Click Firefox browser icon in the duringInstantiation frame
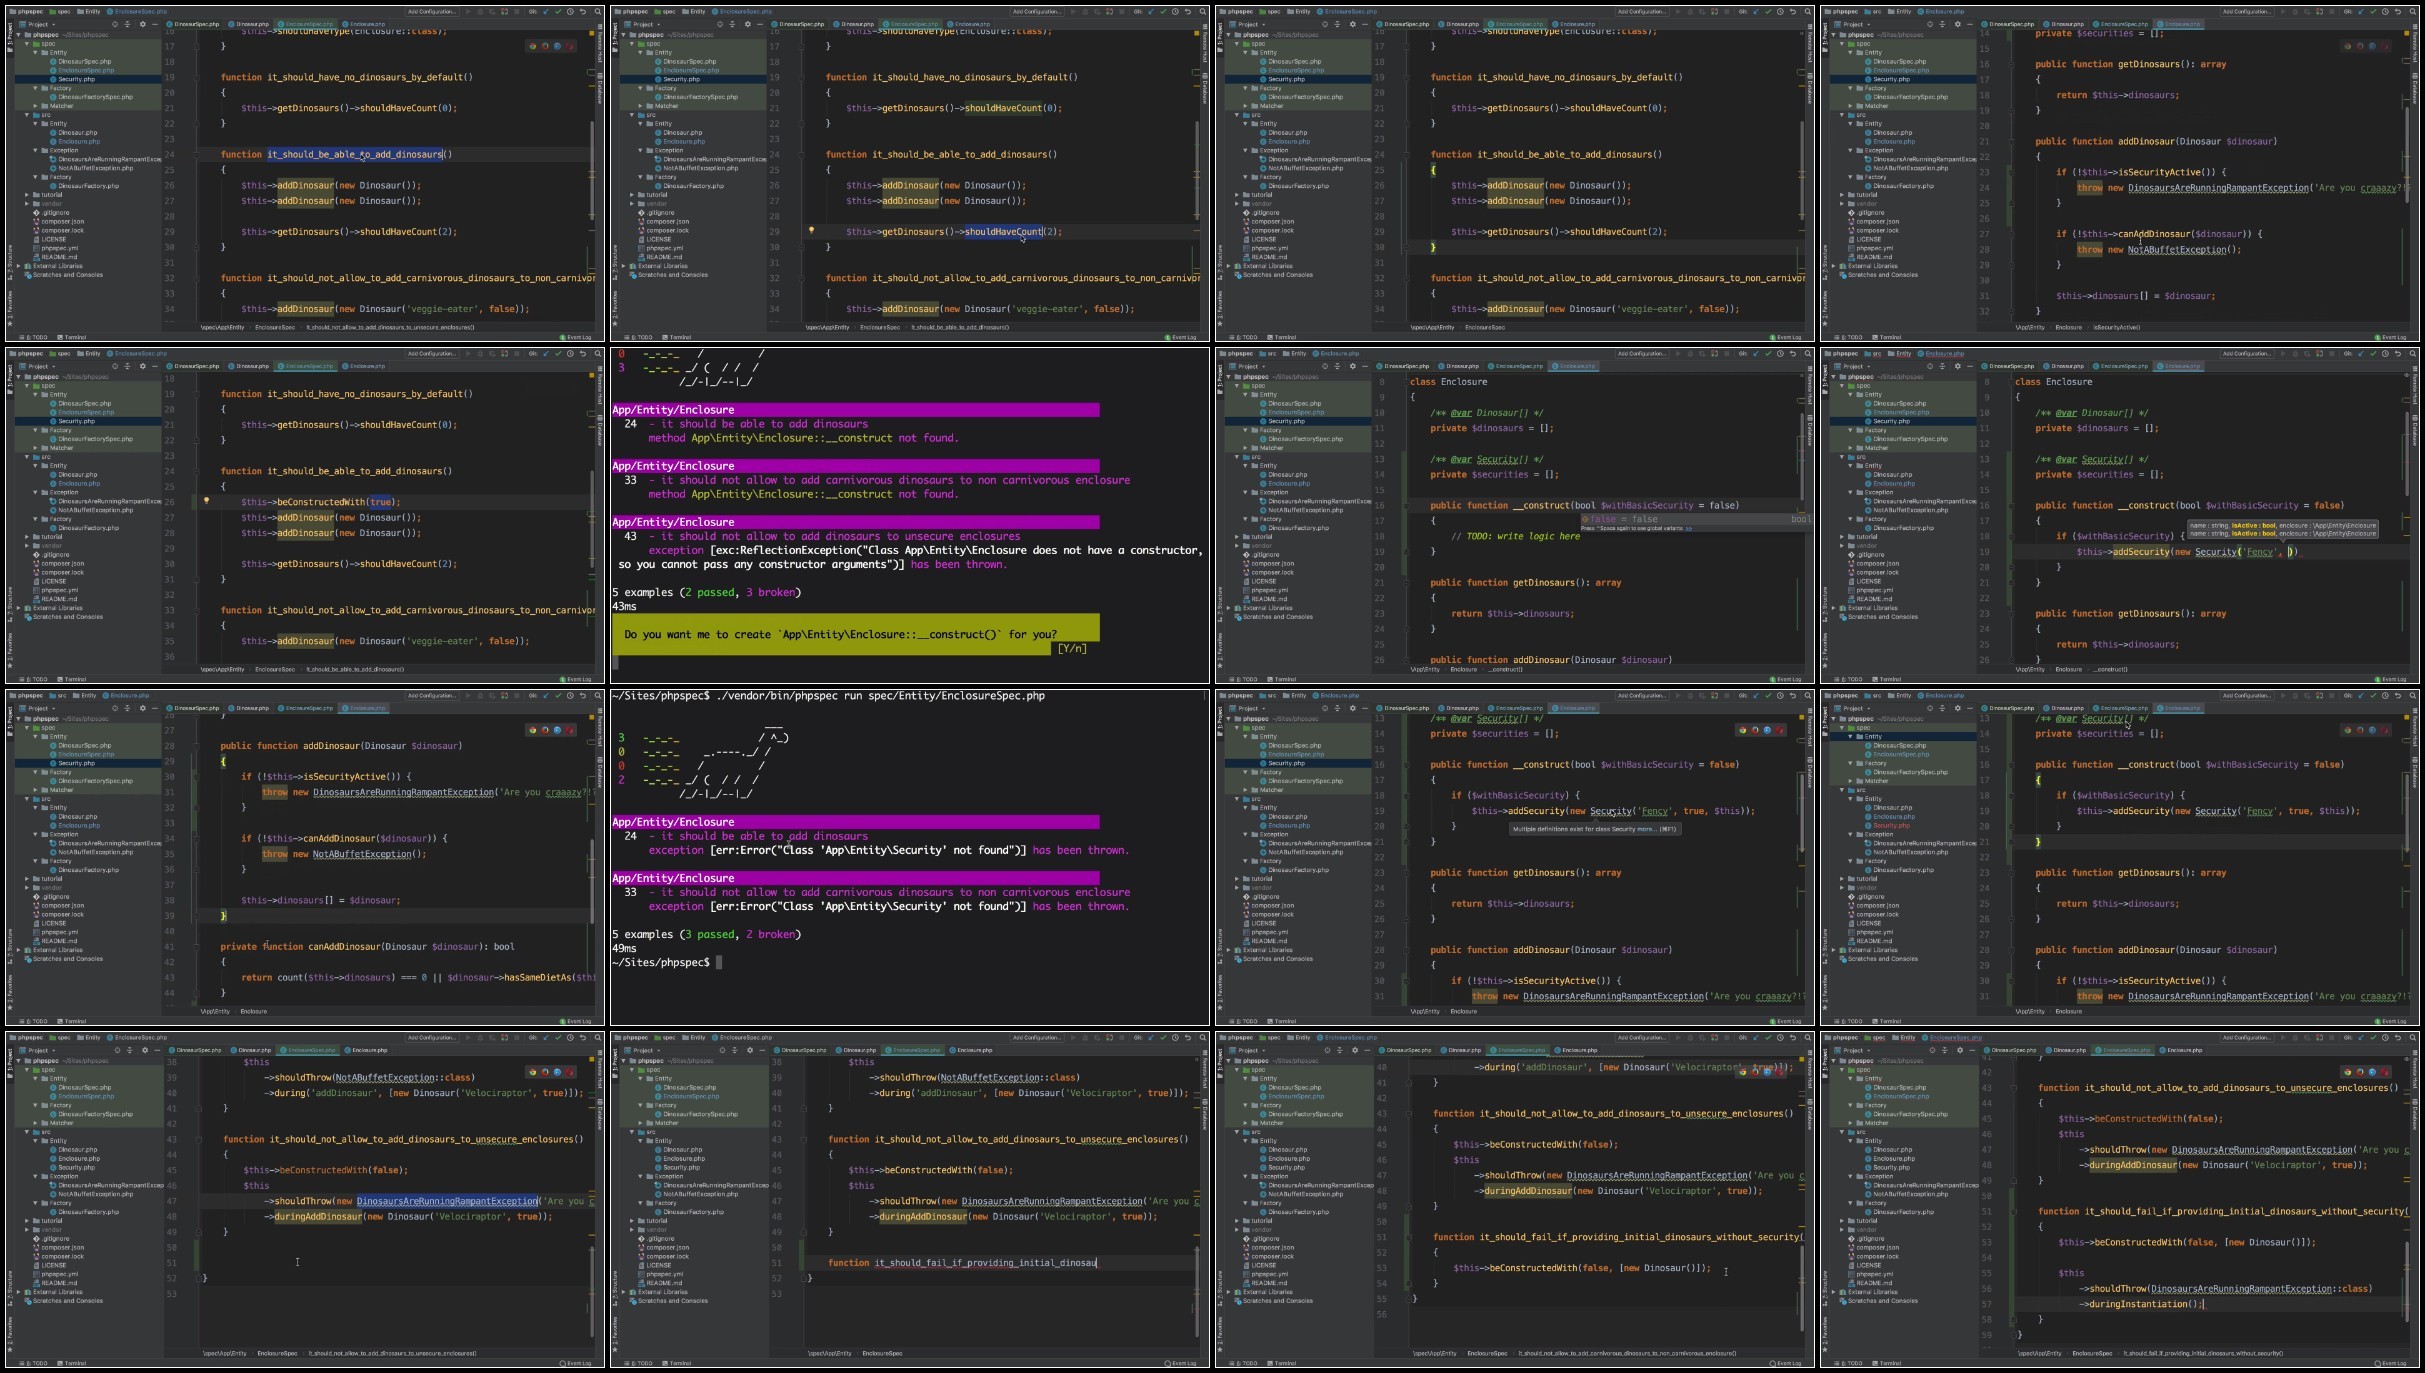Viewport: 2425px width, 1373px height. (x=2360, y=1072)
